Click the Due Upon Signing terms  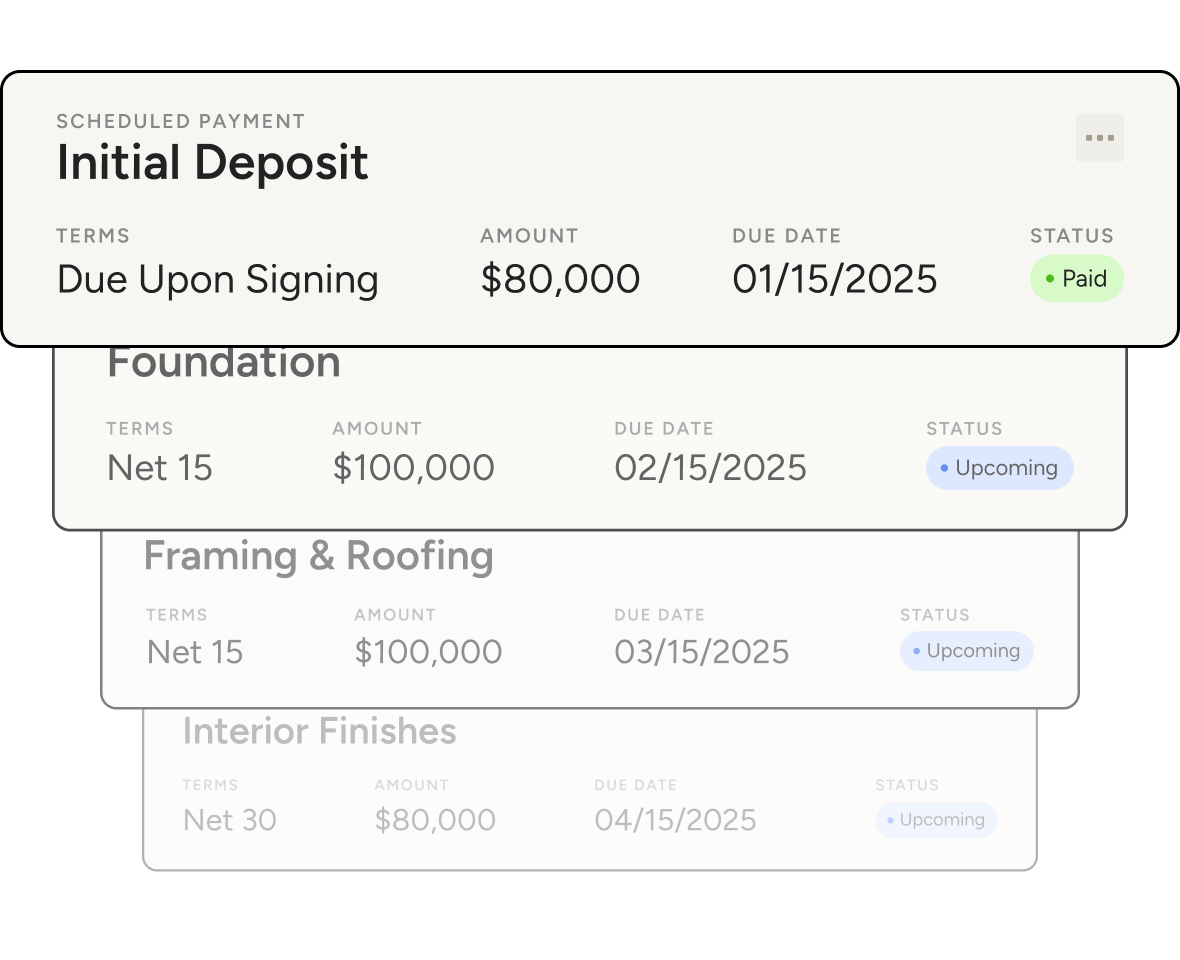218,280
